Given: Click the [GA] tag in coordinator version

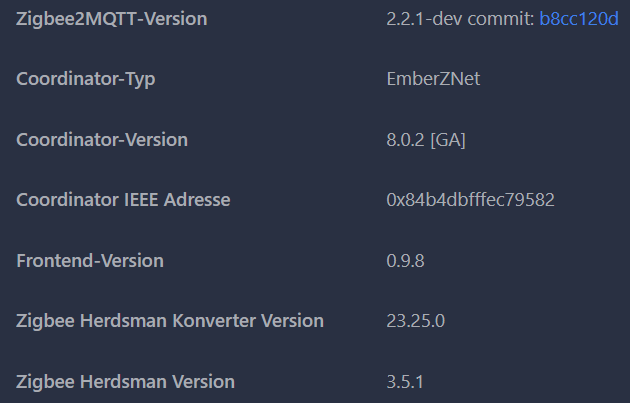Looking at the screenshot, I should 448,140.
